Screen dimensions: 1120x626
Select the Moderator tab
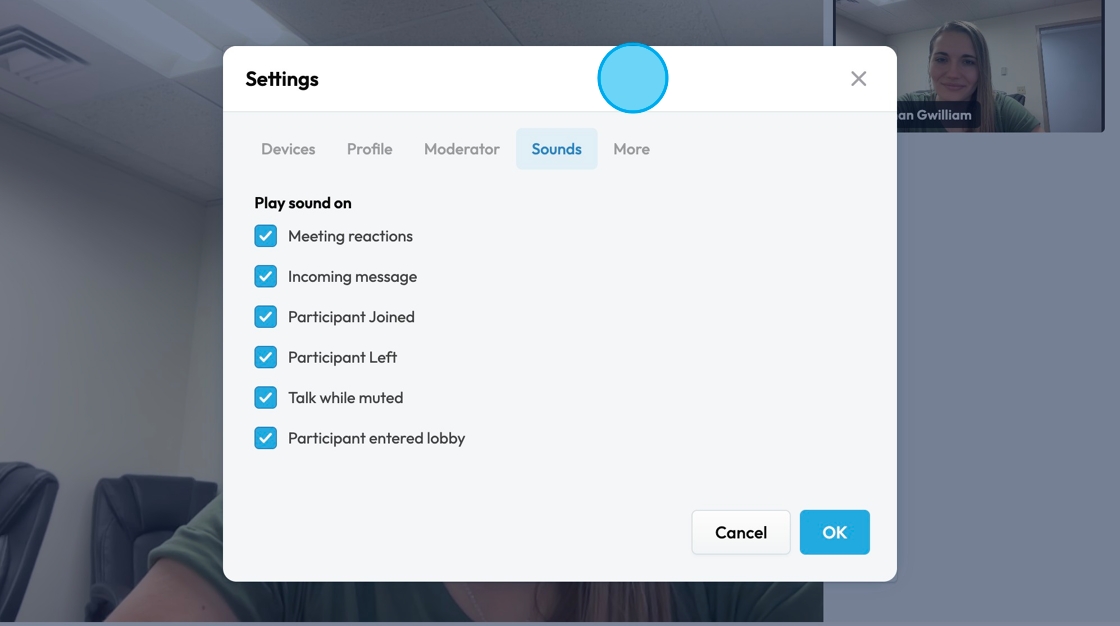pos(461,149)
